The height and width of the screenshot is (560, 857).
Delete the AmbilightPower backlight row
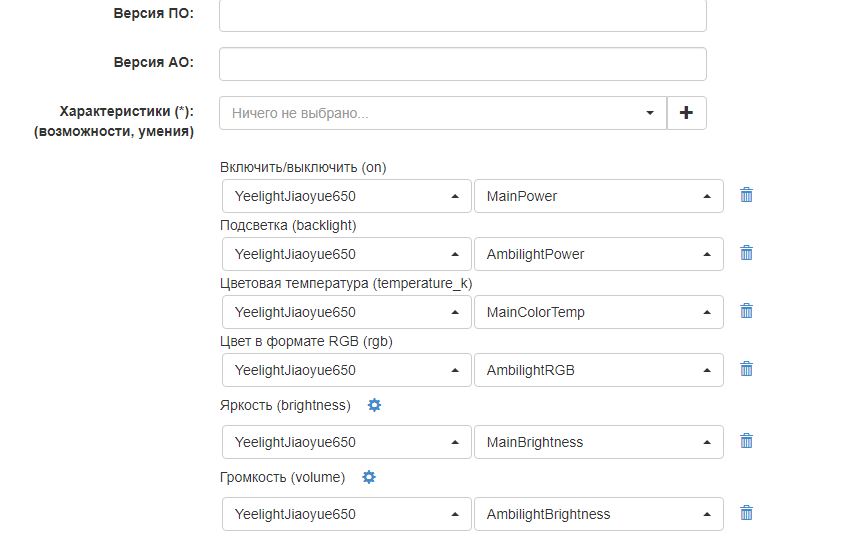point(746,253)
